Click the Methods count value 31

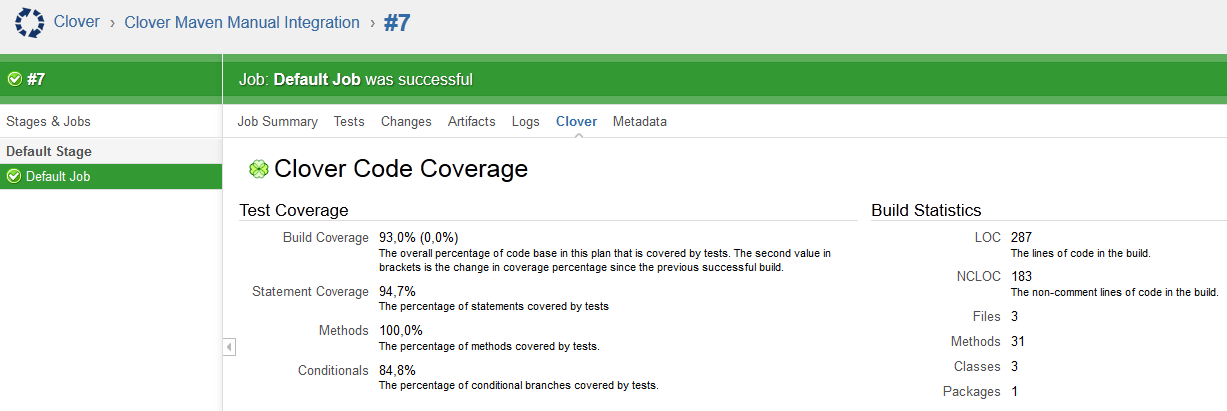pyautogui.click(x=1018, y=341)
